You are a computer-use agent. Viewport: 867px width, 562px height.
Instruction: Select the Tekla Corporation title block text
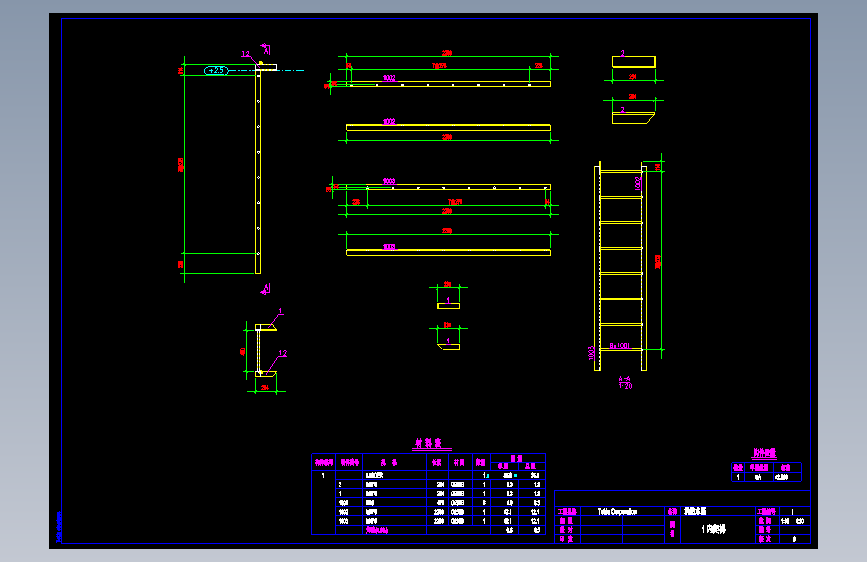pyautogui.click(x=617, y=512)
